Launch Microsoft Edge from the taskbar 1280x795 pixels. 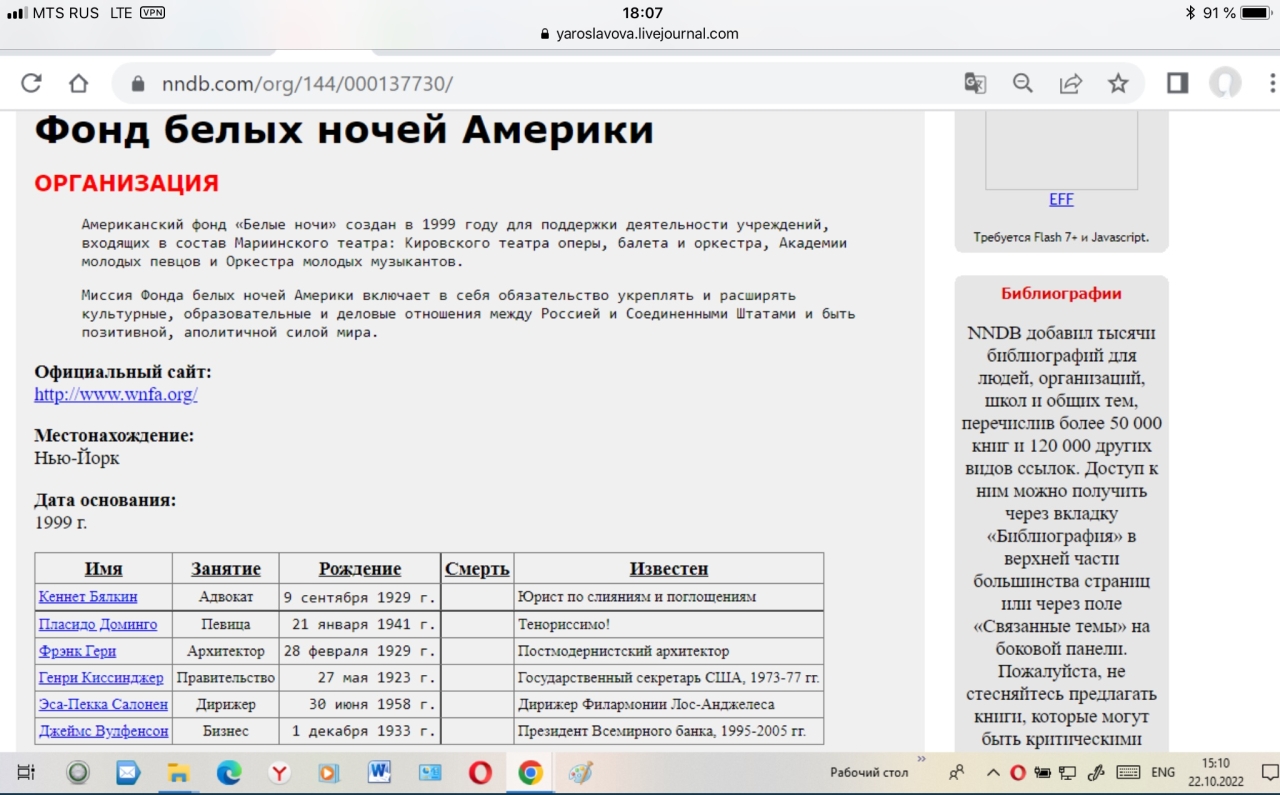pos(229,772)
